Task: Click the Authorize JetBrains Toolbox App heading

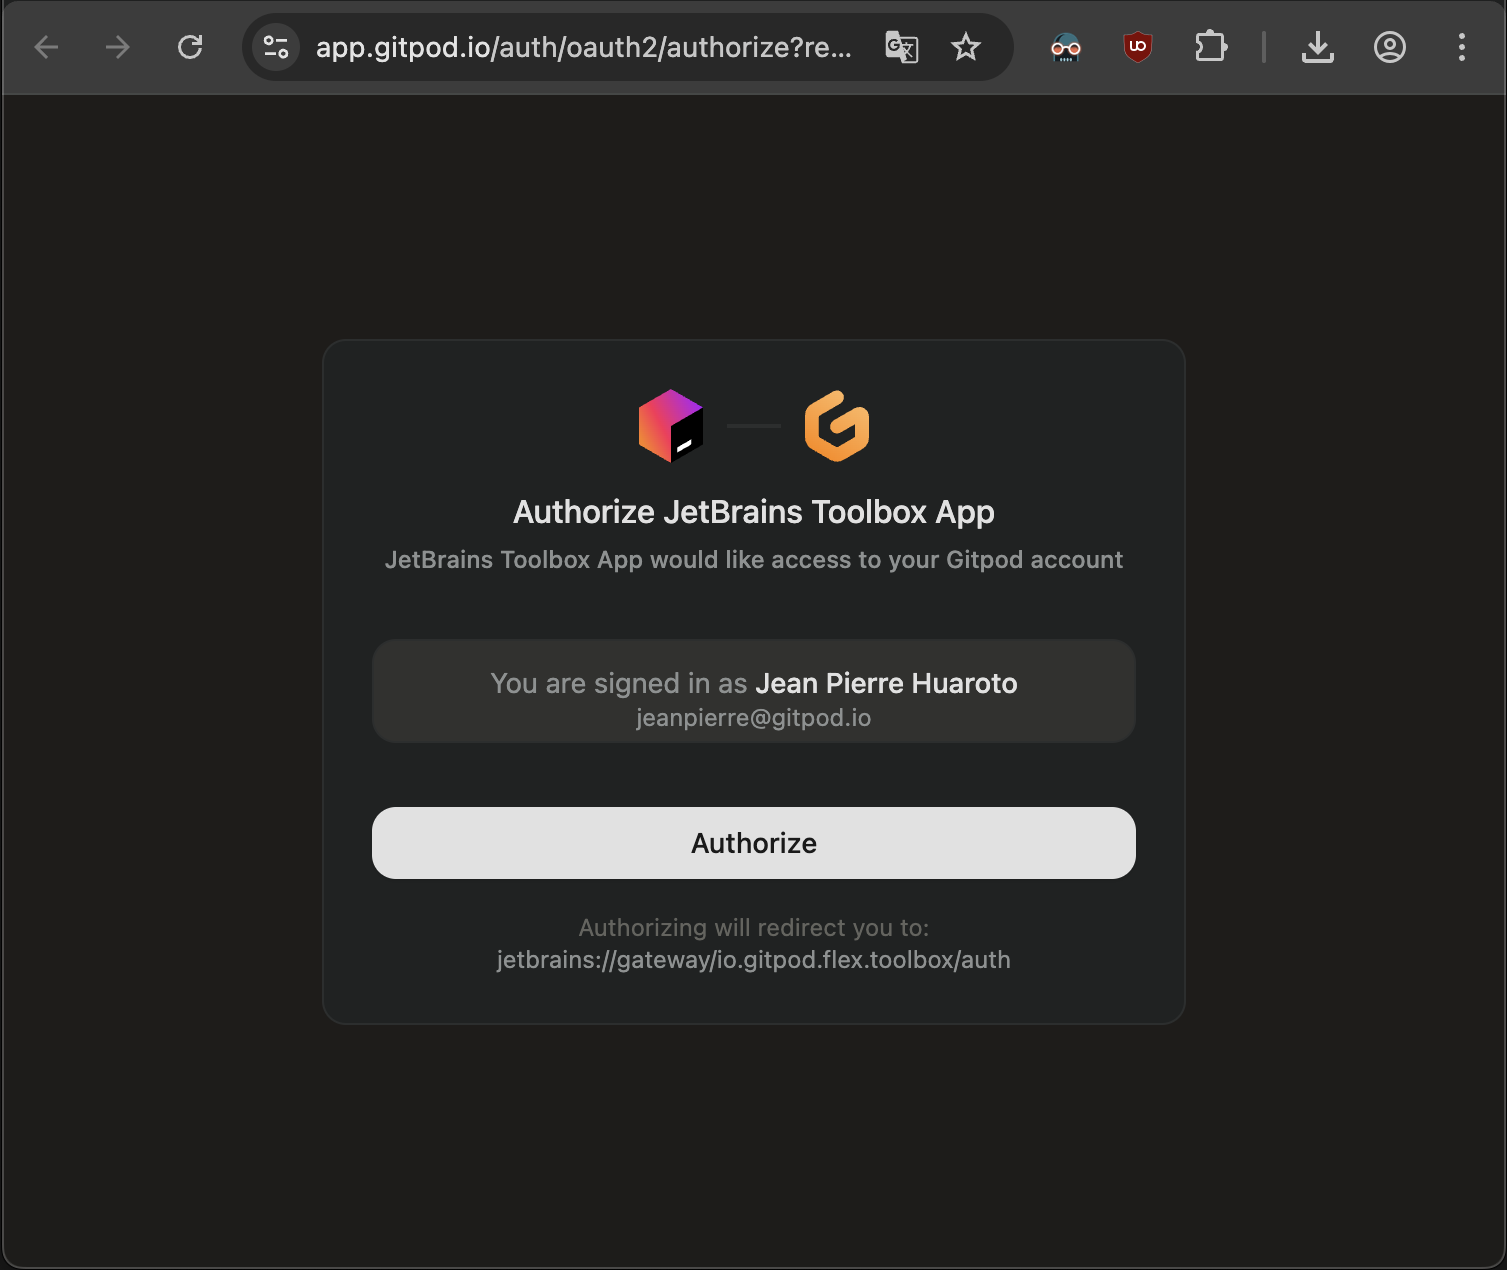Action: pyautogui.click(x=753, y=512)
